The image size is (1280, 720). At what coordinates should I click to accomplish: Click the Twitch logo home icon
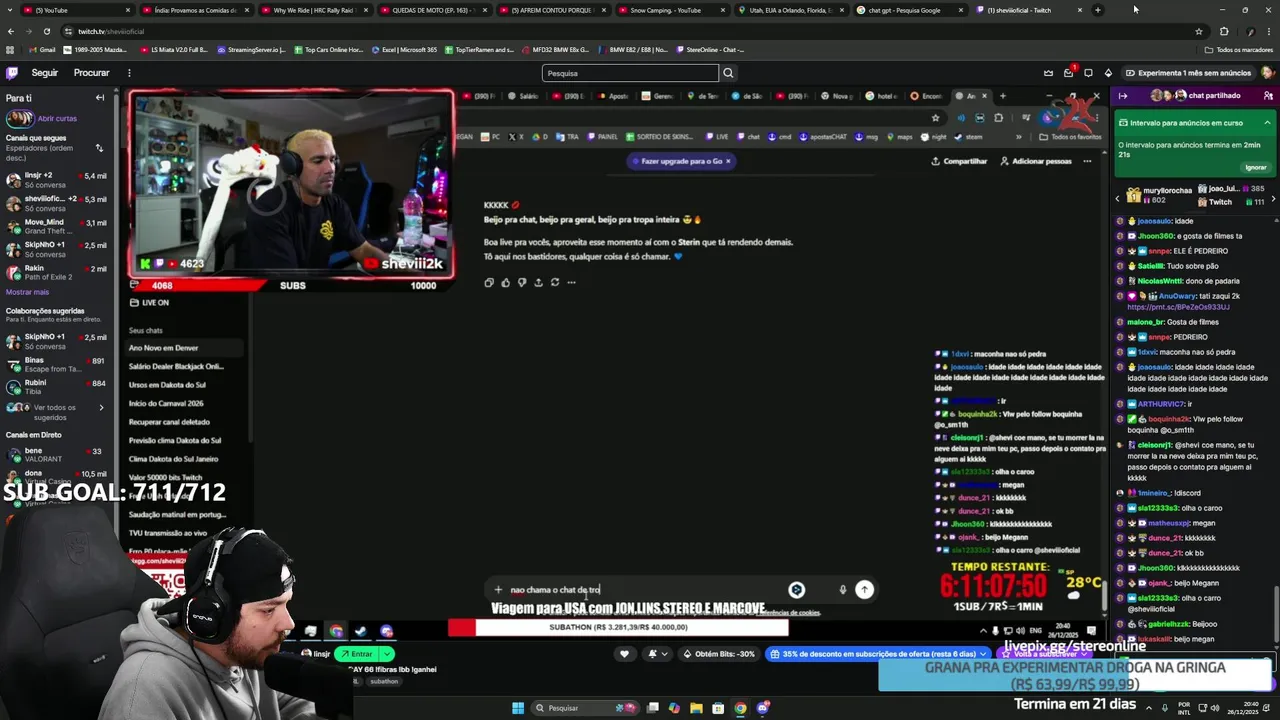[12, 73]
